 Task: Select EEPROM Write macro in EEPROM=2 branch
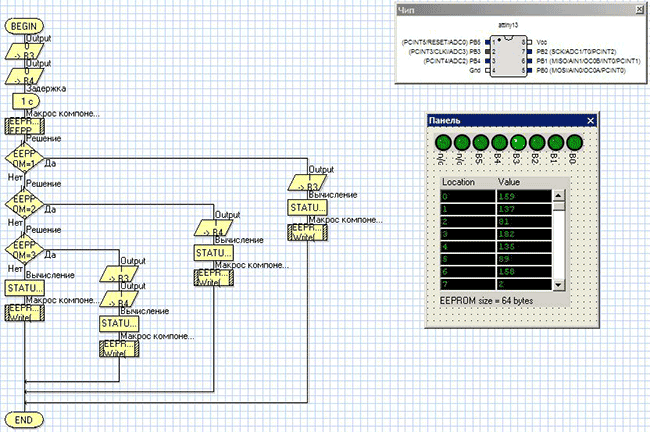213,278
